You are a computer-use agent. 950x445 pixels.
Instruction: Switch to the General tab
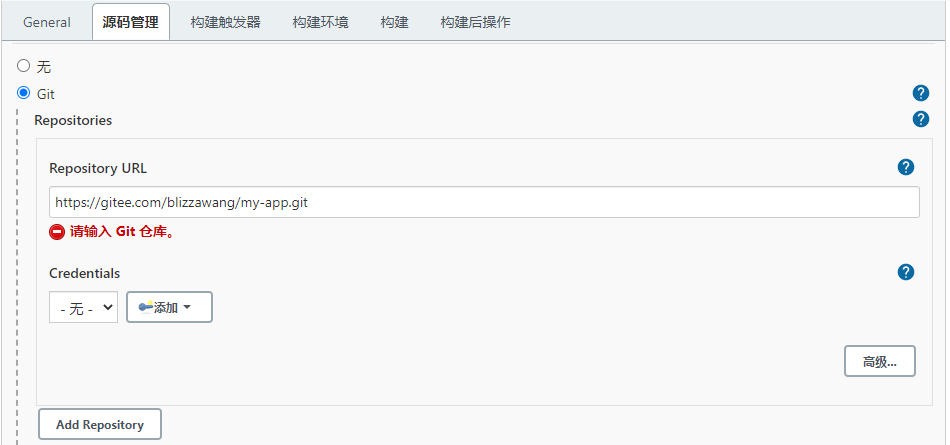tap(47, 22)
